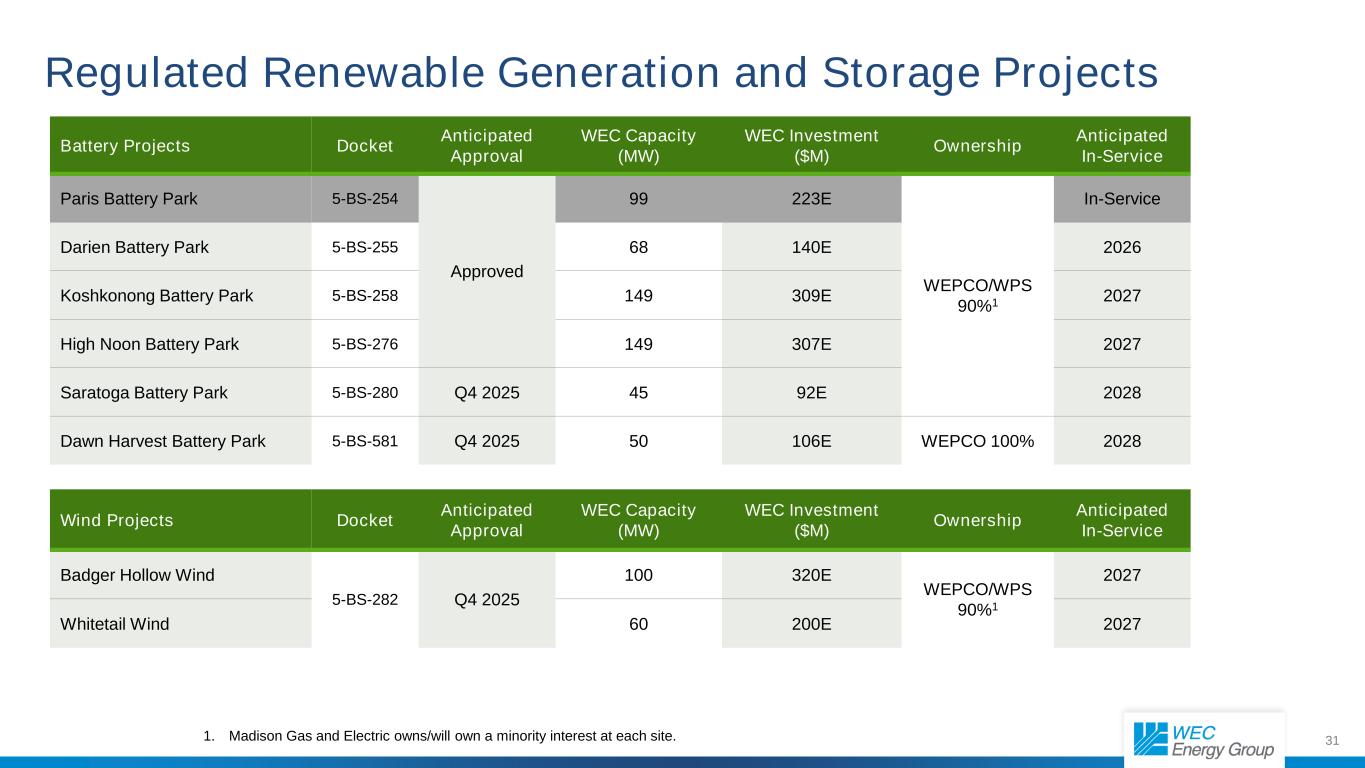Viewport: 1365px width, 768px height.
Task: Select docket 5-BS-254 cell
Action: pos(364,198)
